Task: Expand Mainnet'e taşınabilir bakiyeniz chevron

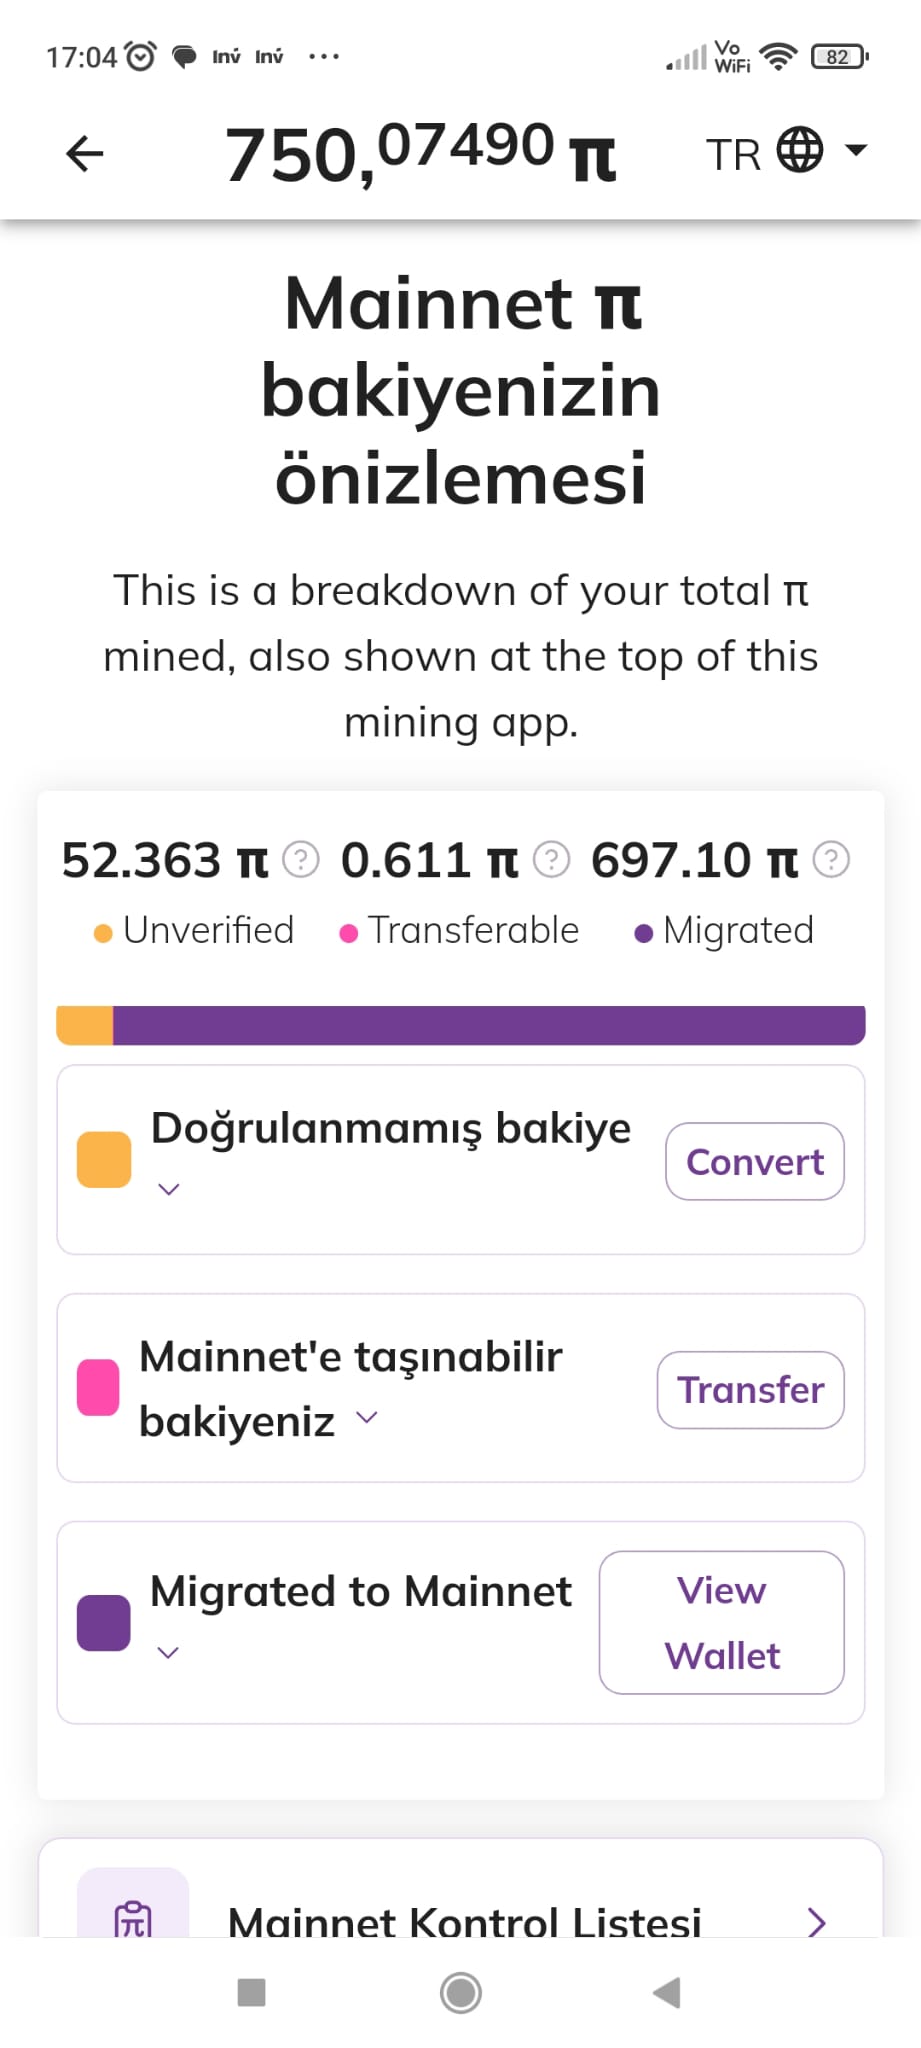Action: point(367,1417)
